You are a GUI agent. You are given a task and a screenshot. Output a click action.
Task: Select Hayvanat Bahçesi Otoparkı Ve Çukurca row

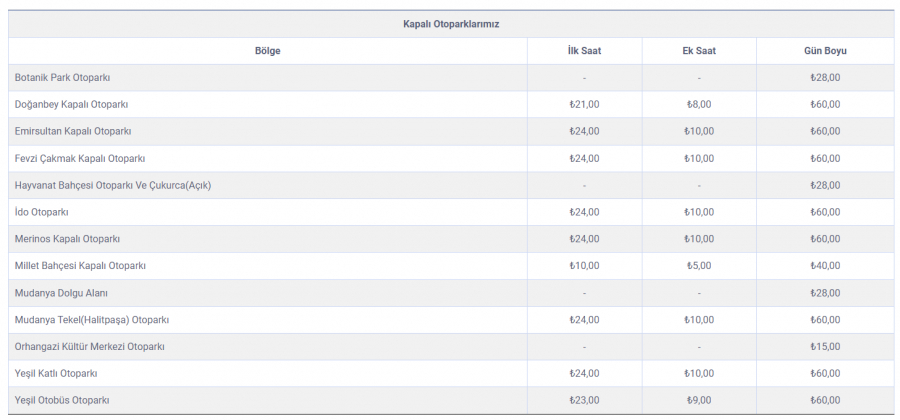[x=113, y=186]
